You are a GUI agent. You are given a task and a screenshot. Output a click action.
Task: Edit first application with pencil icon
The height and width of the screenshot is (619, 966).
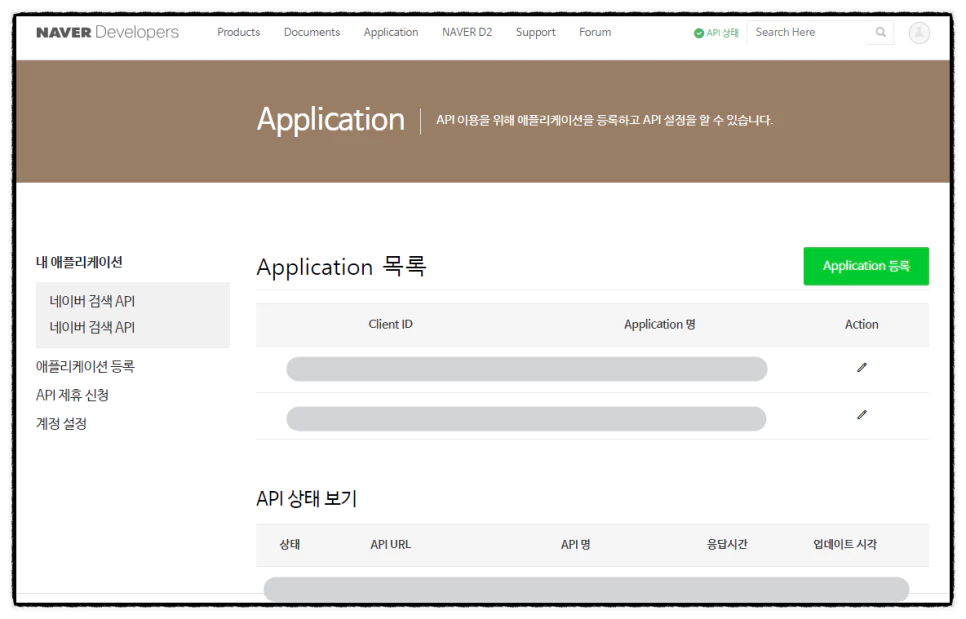tap(862, 368)
